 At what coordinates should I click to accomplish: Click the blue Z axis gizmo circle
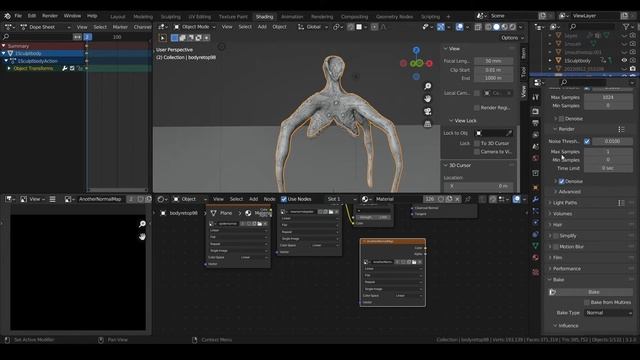pos(416,50)
